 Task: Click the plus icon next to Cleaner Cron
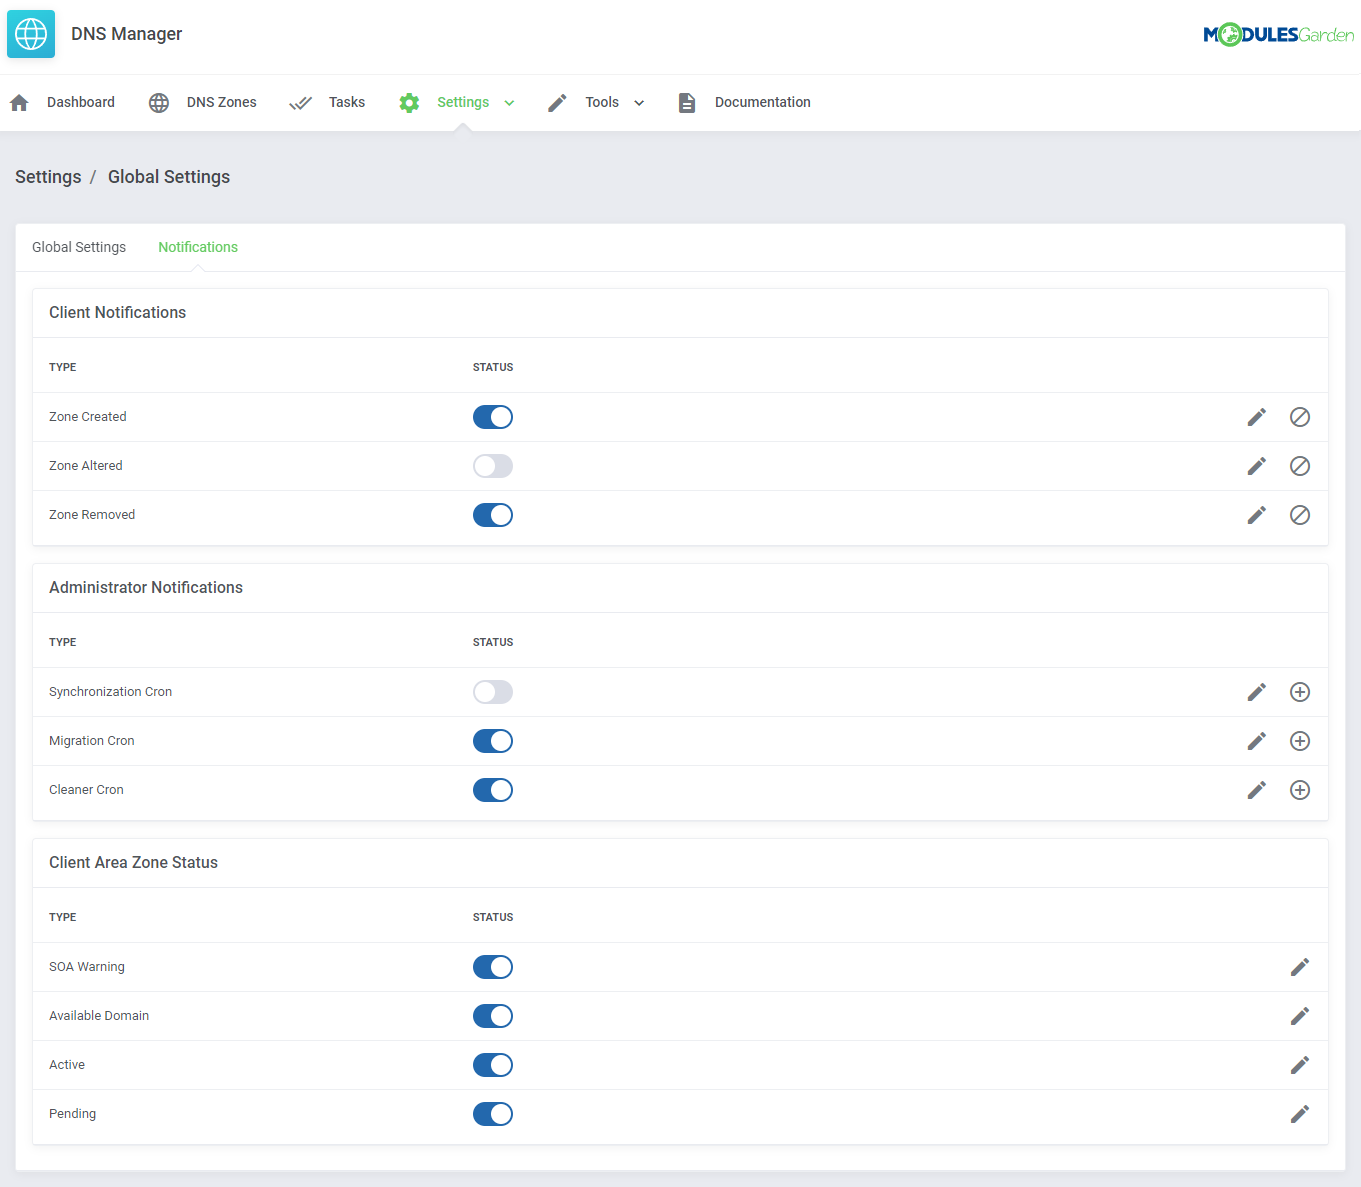[x=1300, y=789]
